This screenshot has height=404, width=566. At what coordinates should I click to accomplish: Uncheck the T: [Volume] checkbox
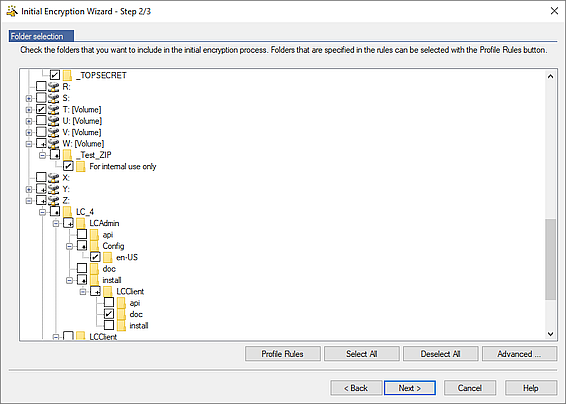[x=41, y=109]
